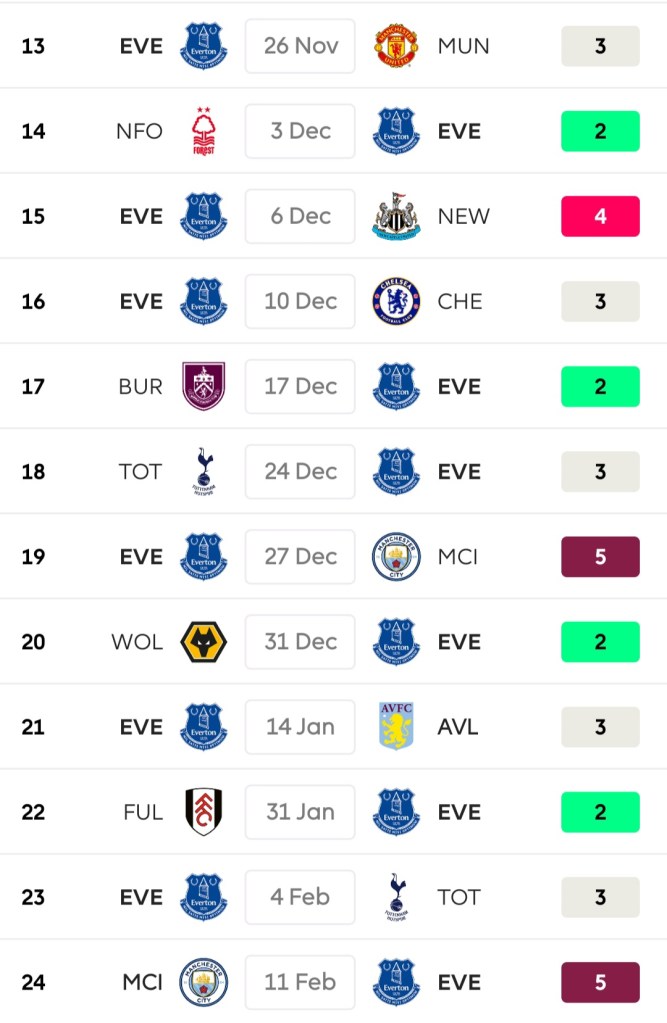The height and width of the screenshot is (1023, 667).
Task: Open the 6 Dec fixture date box
Action: [300, 216]
